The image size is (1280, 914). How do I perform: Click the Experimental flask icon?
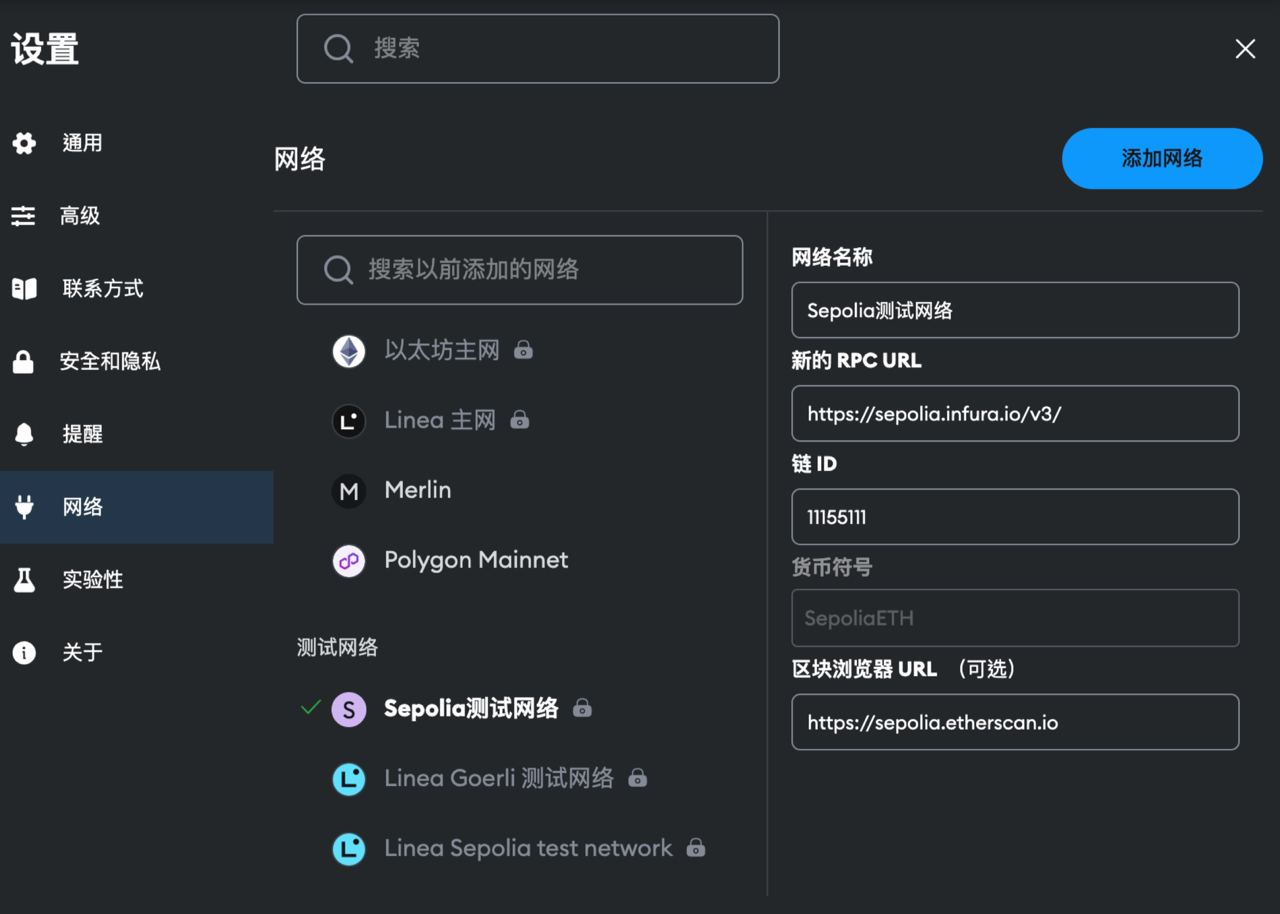24,579
